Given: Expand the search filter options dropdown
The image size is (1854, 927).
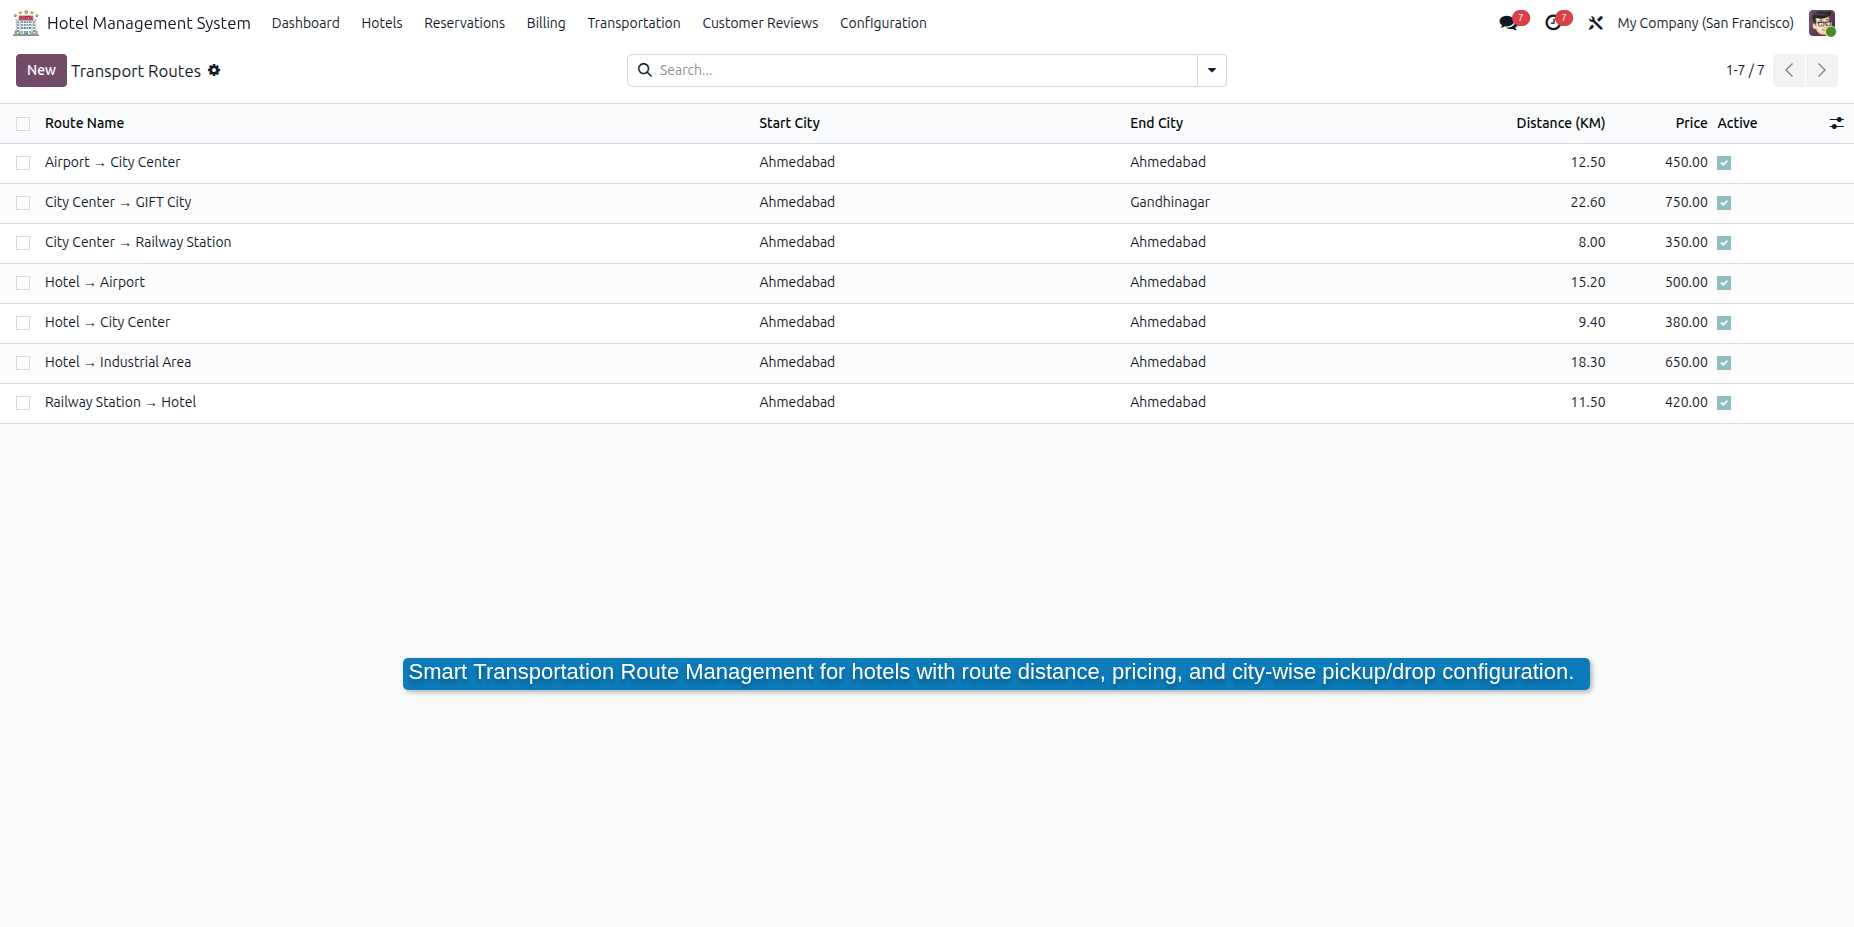Looking at the screenshot, I should point(1212,70).
